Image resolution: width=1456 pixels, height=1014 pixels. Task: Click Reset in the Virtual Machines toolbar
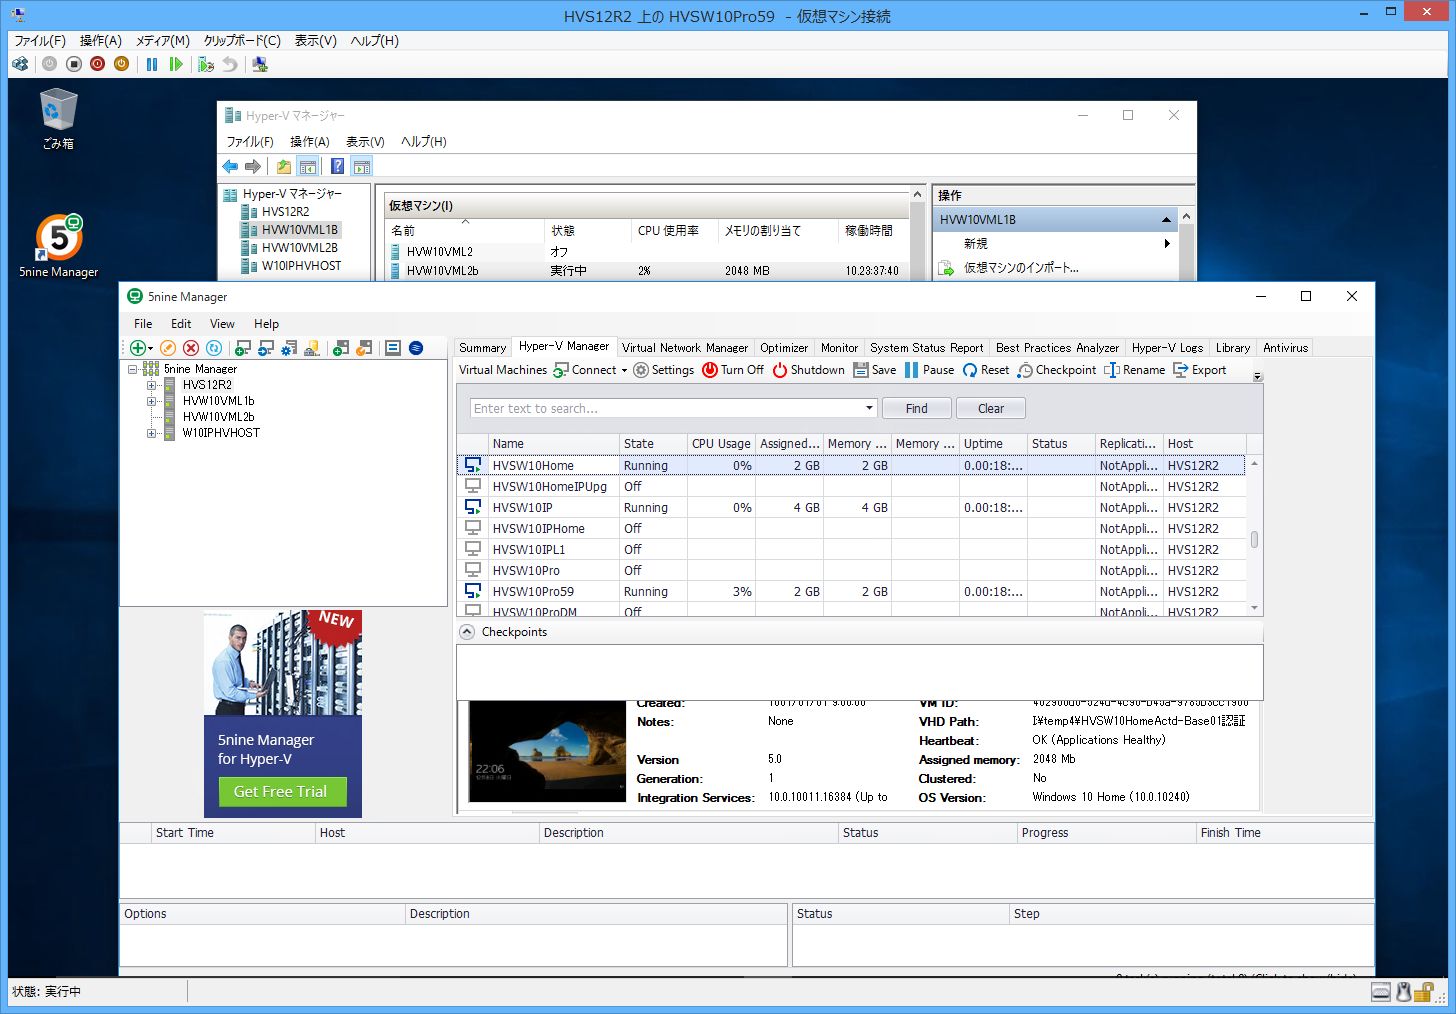985,370
